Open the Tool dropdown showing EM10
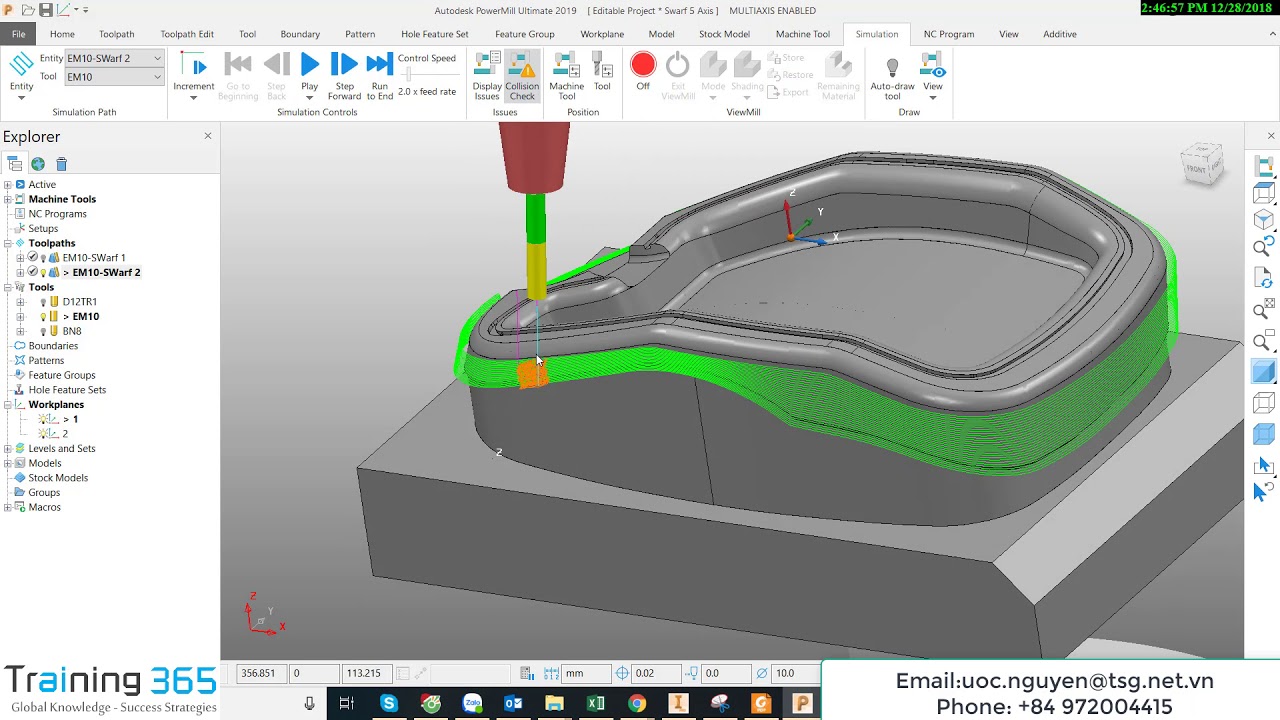This screenshot has height=720, width=1280. click(113, 77)
